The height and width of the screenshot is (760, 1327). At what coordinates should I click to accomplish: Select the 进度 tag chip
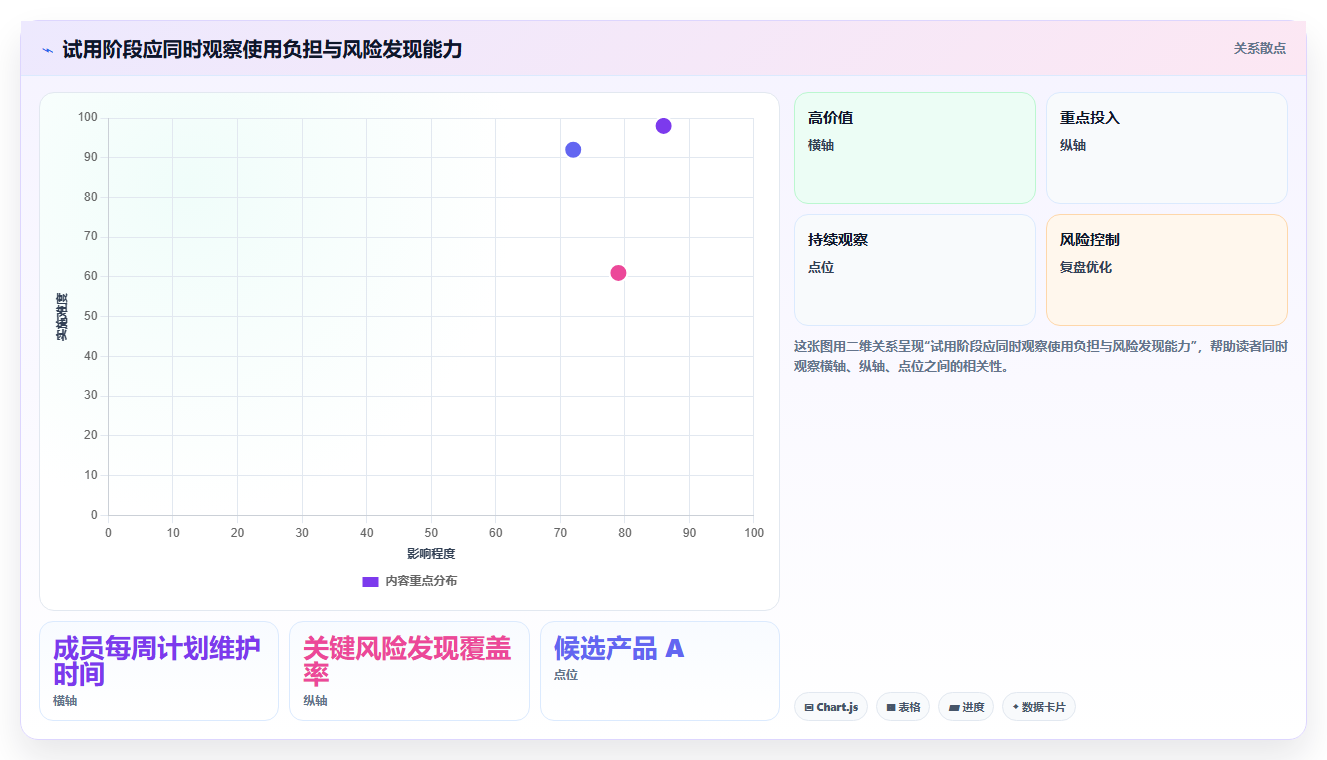tap(966, 707)
